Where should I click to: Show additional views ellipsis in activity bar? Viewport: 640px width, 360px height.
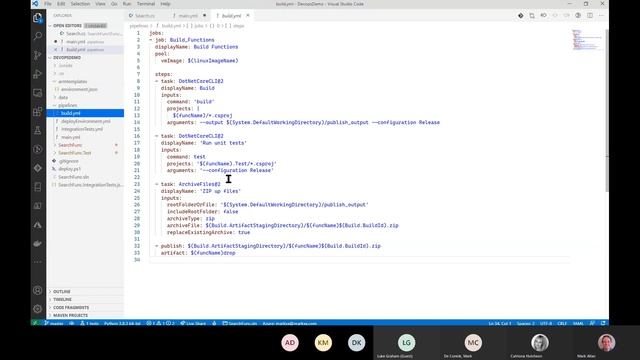(38, 262)
